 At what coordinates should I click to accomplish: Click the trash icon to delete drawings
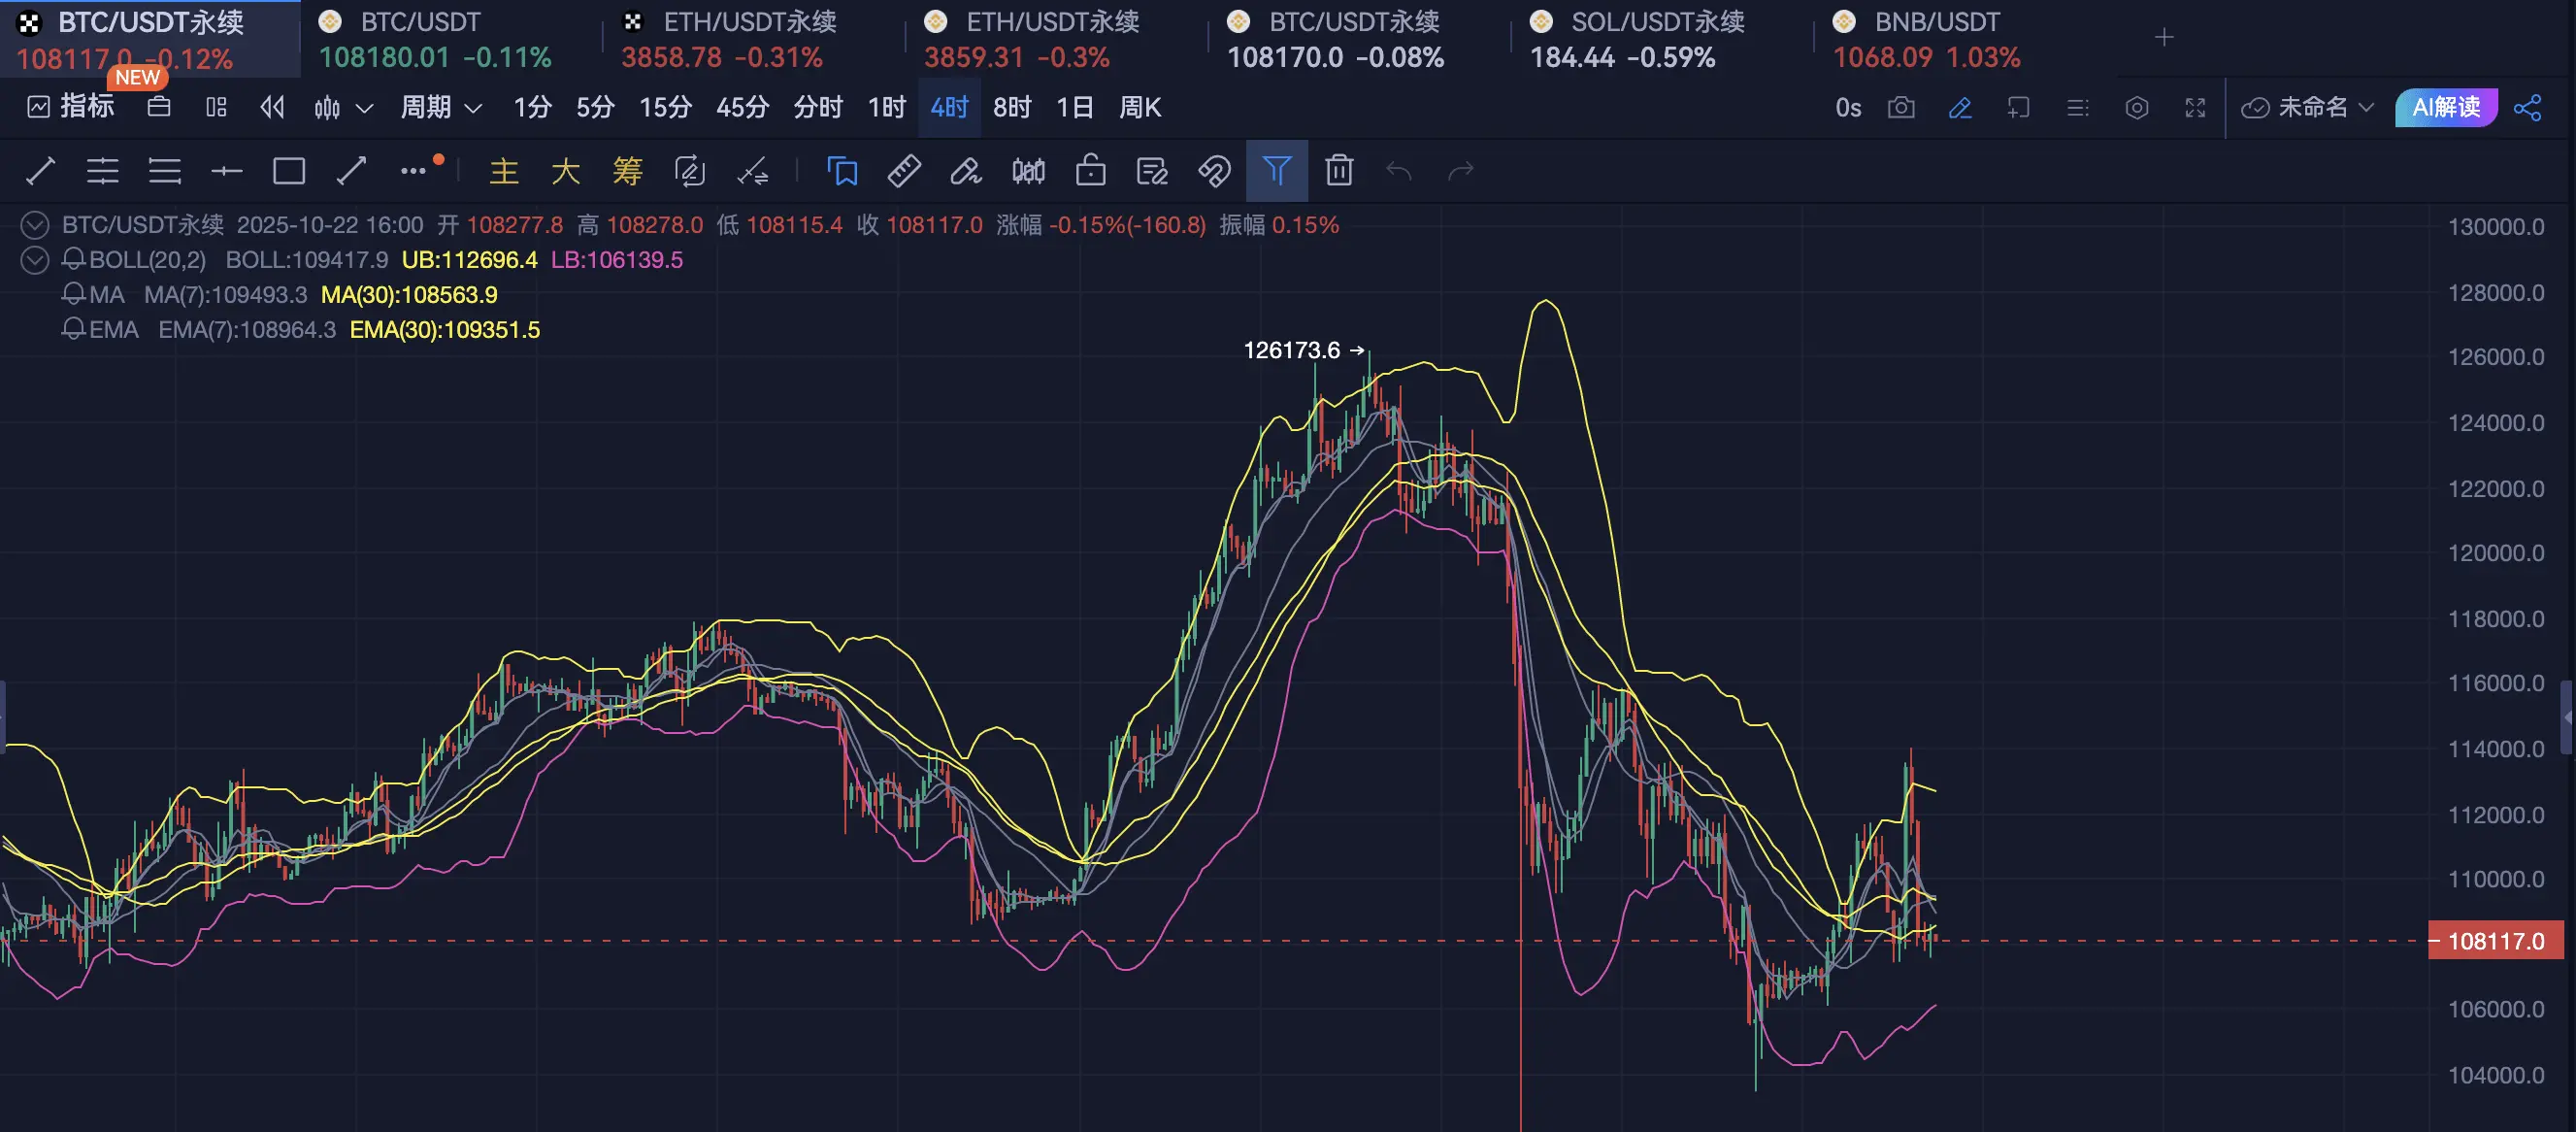pyautogui.click(x=1339, y=171)
